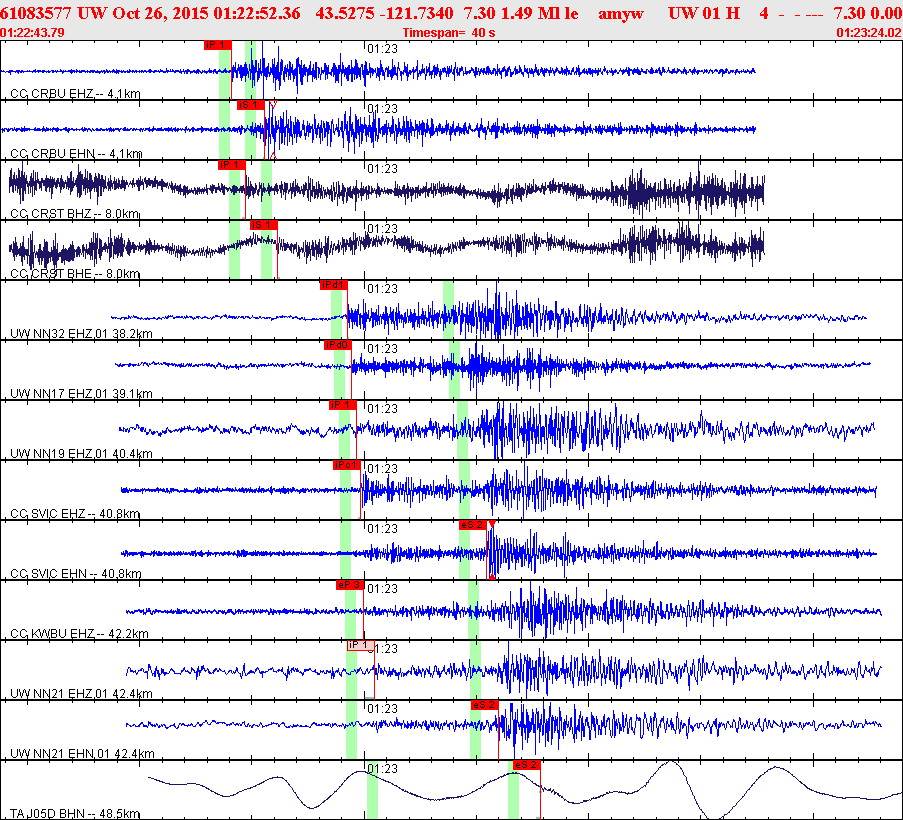Click the 01:23 tick label on CRST BHZ trace
This screenshot has width=903, height=820.
pos(382,169)
